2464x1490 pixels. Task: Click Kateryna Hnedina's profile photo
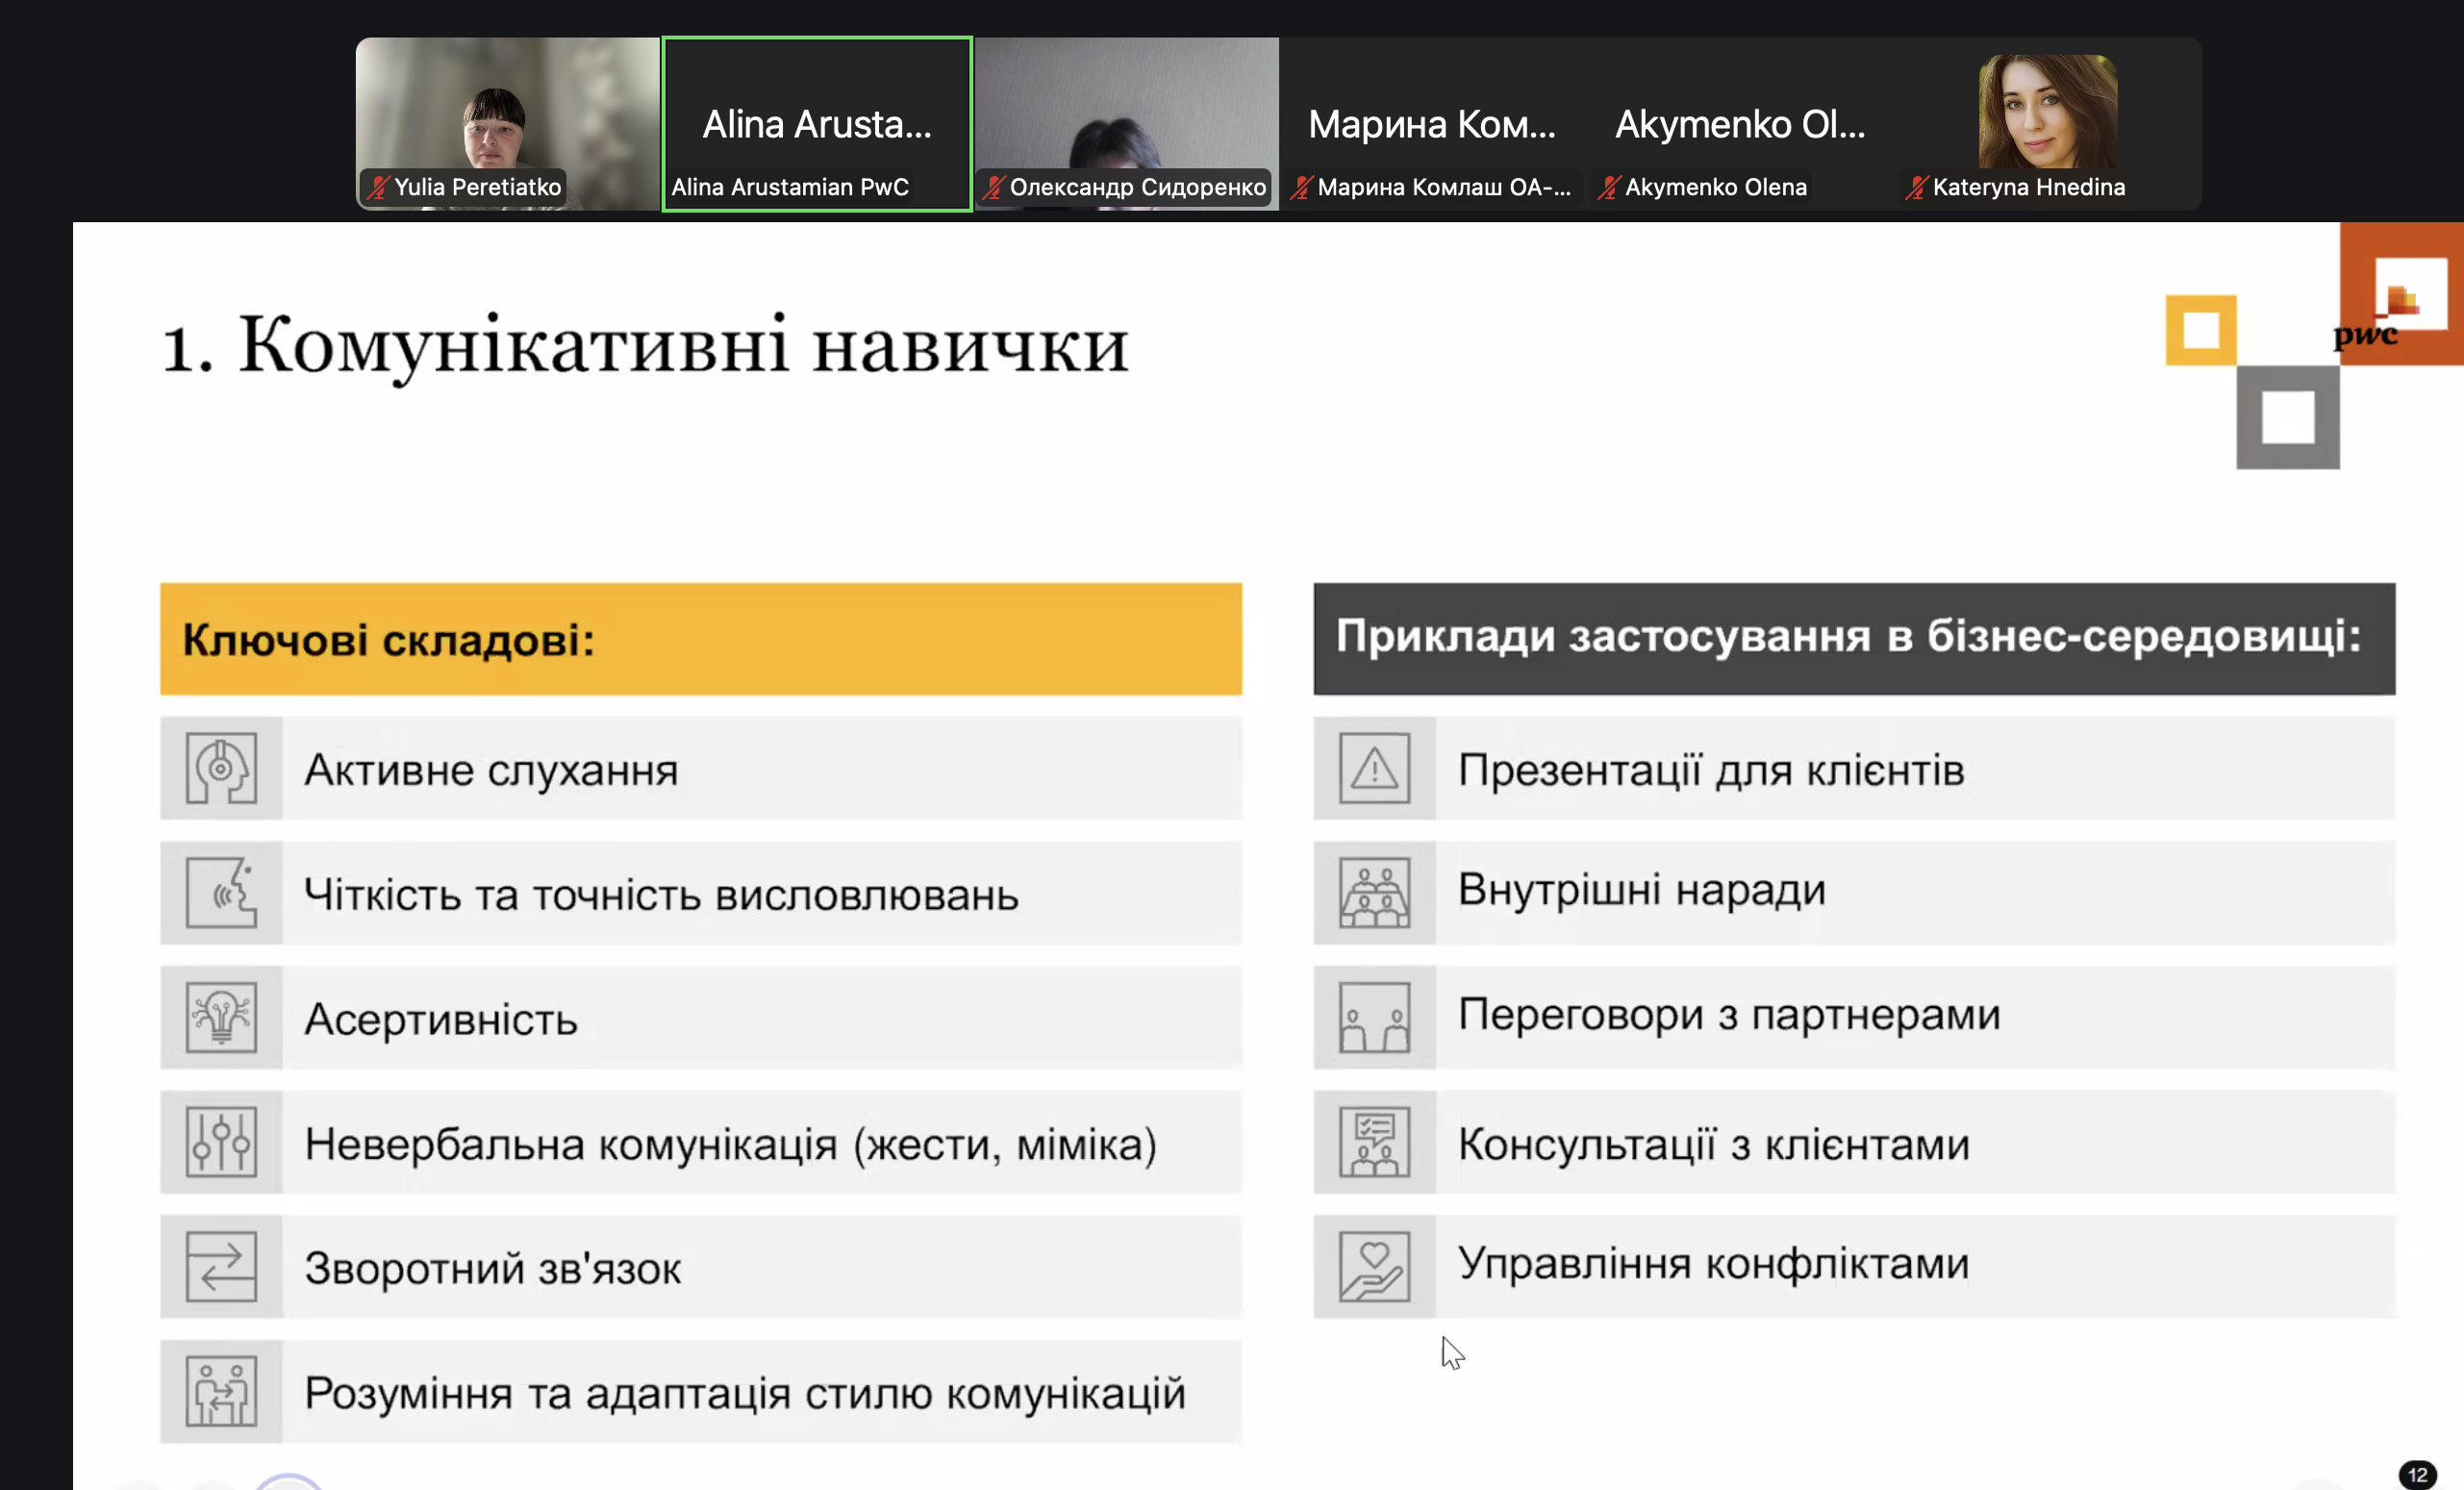point(2047,110)
